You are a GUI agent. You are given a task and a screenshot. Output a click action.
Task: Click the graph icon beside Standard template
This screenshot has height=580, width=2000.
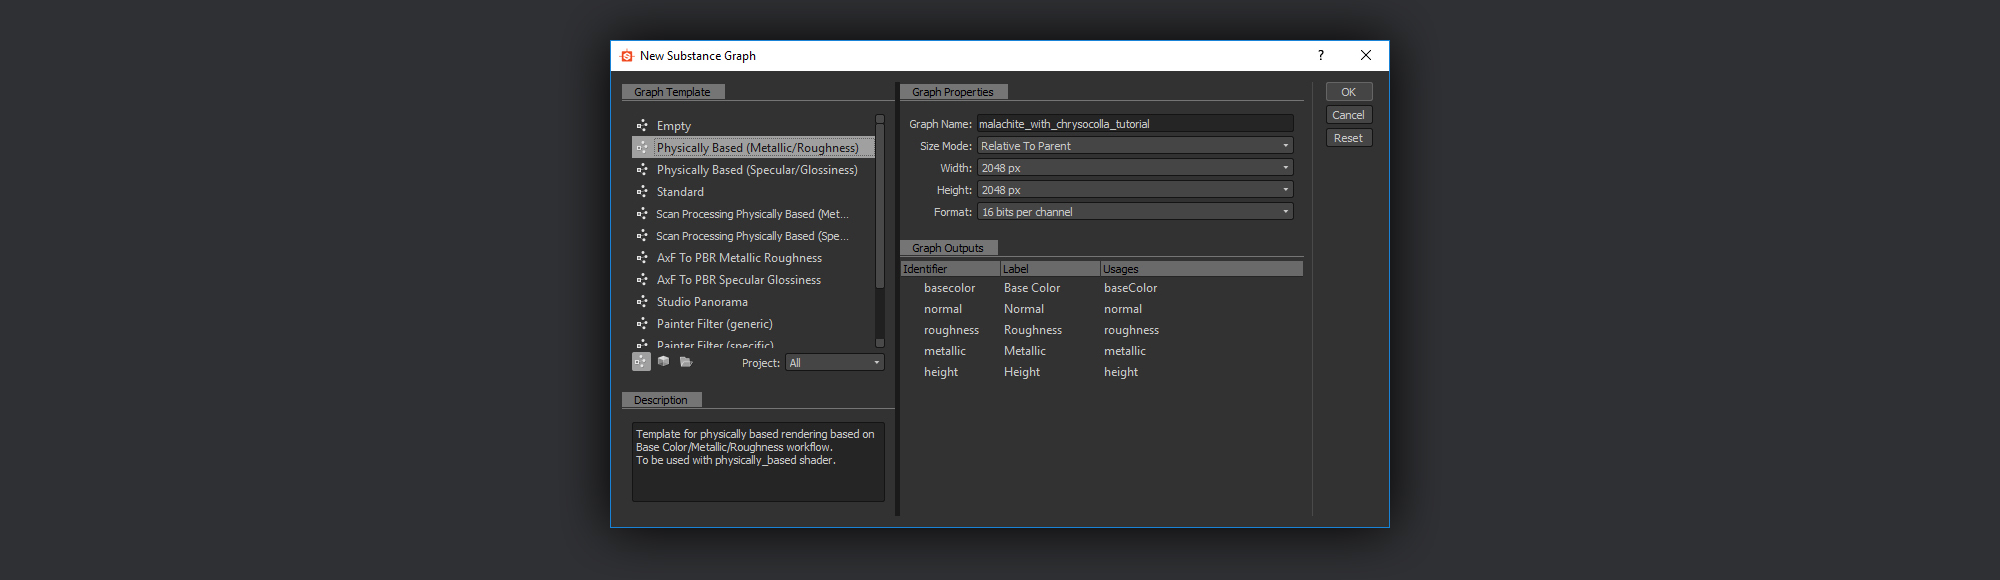[x=642, y=192]
